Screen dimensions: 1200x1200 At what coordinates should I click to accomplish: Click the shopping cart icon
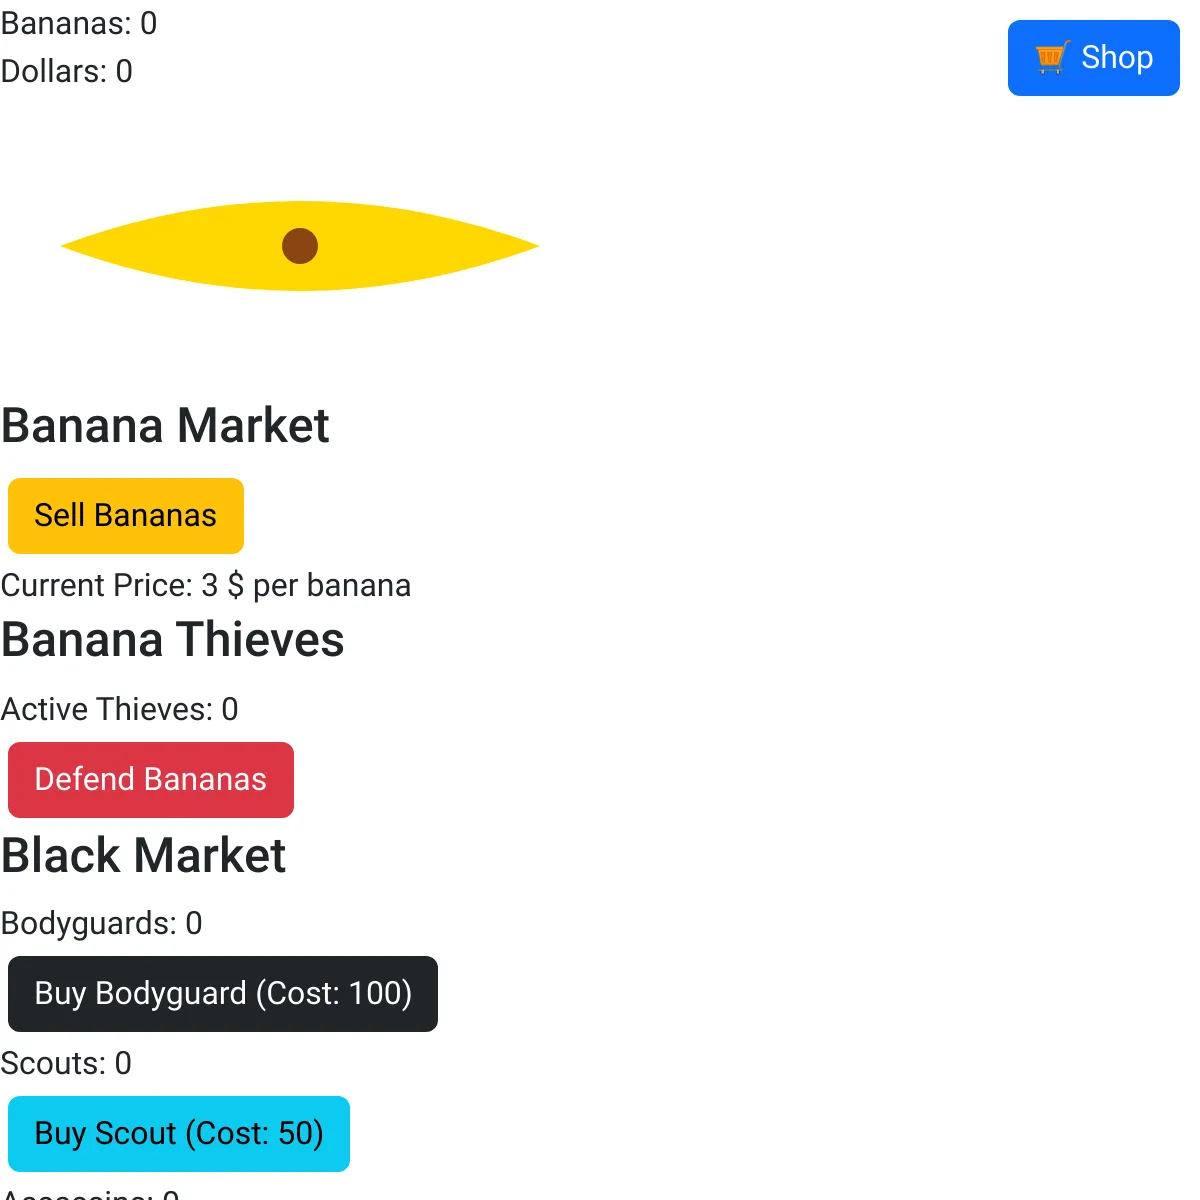click(x=1052, y=57)
